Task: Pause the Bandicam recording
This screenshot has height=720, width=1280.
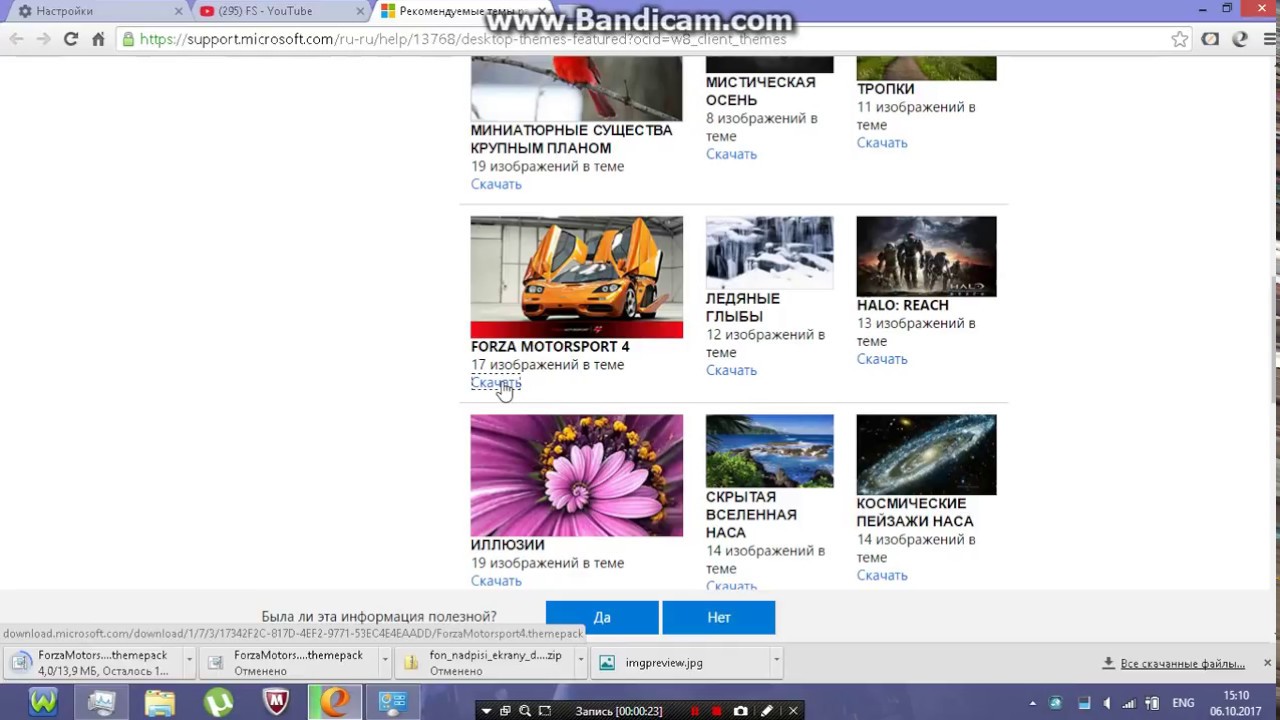Action: click(695, 711)
